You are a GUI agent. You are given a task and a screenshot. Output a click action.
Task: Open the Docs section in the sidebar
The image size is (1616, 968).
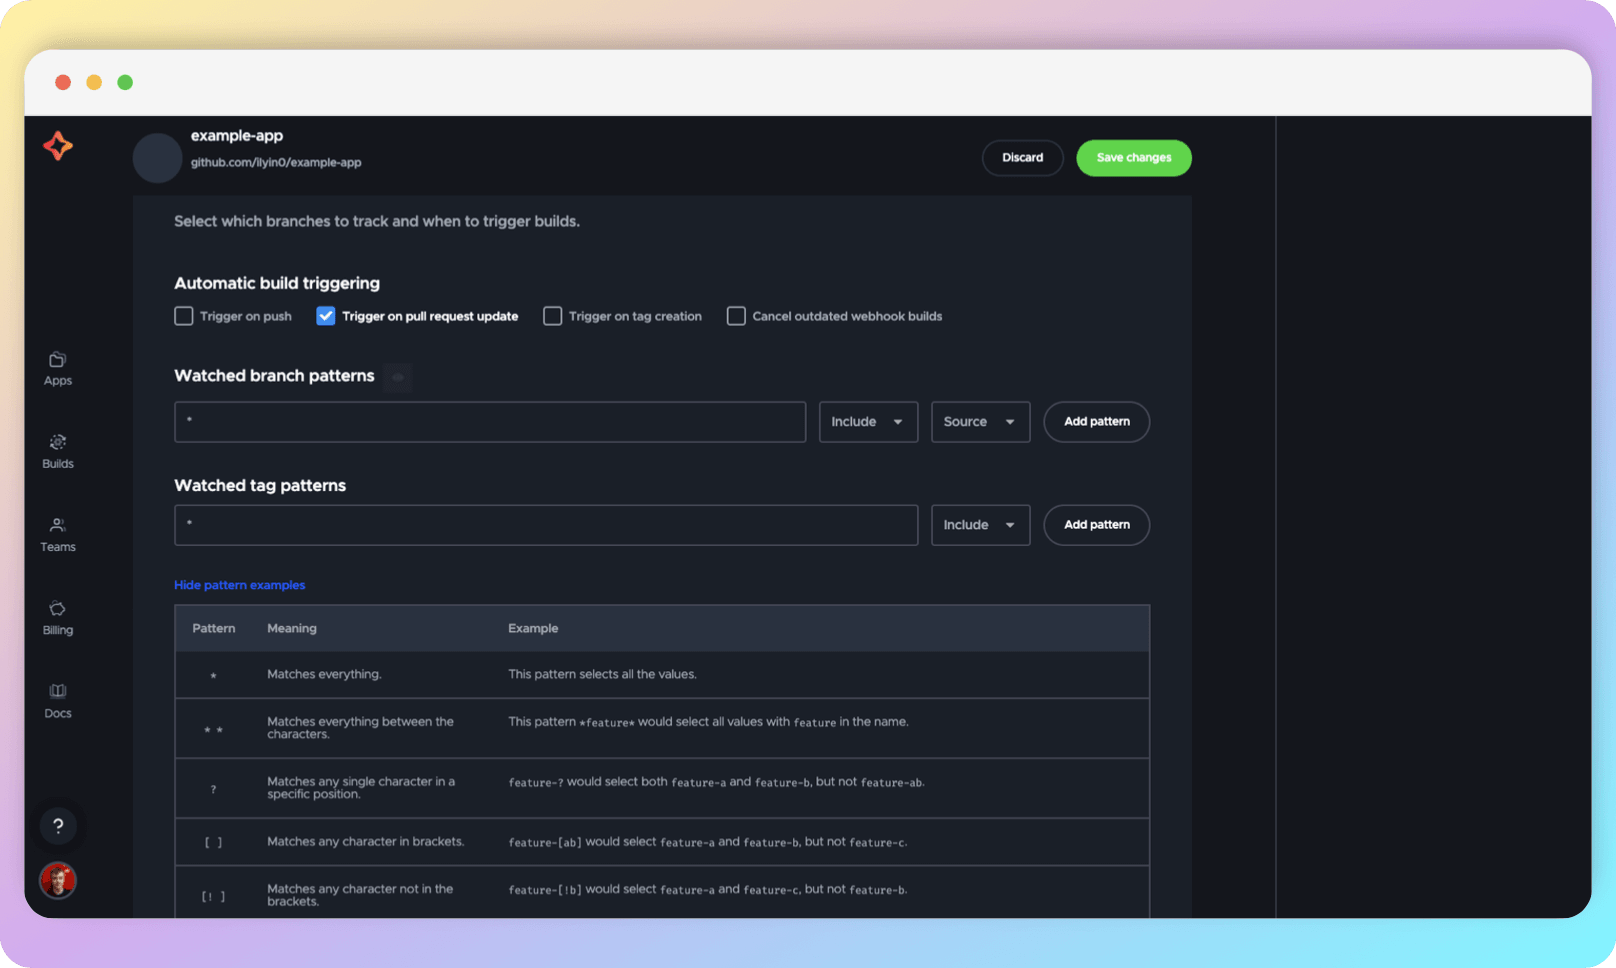tap(57, 700)
